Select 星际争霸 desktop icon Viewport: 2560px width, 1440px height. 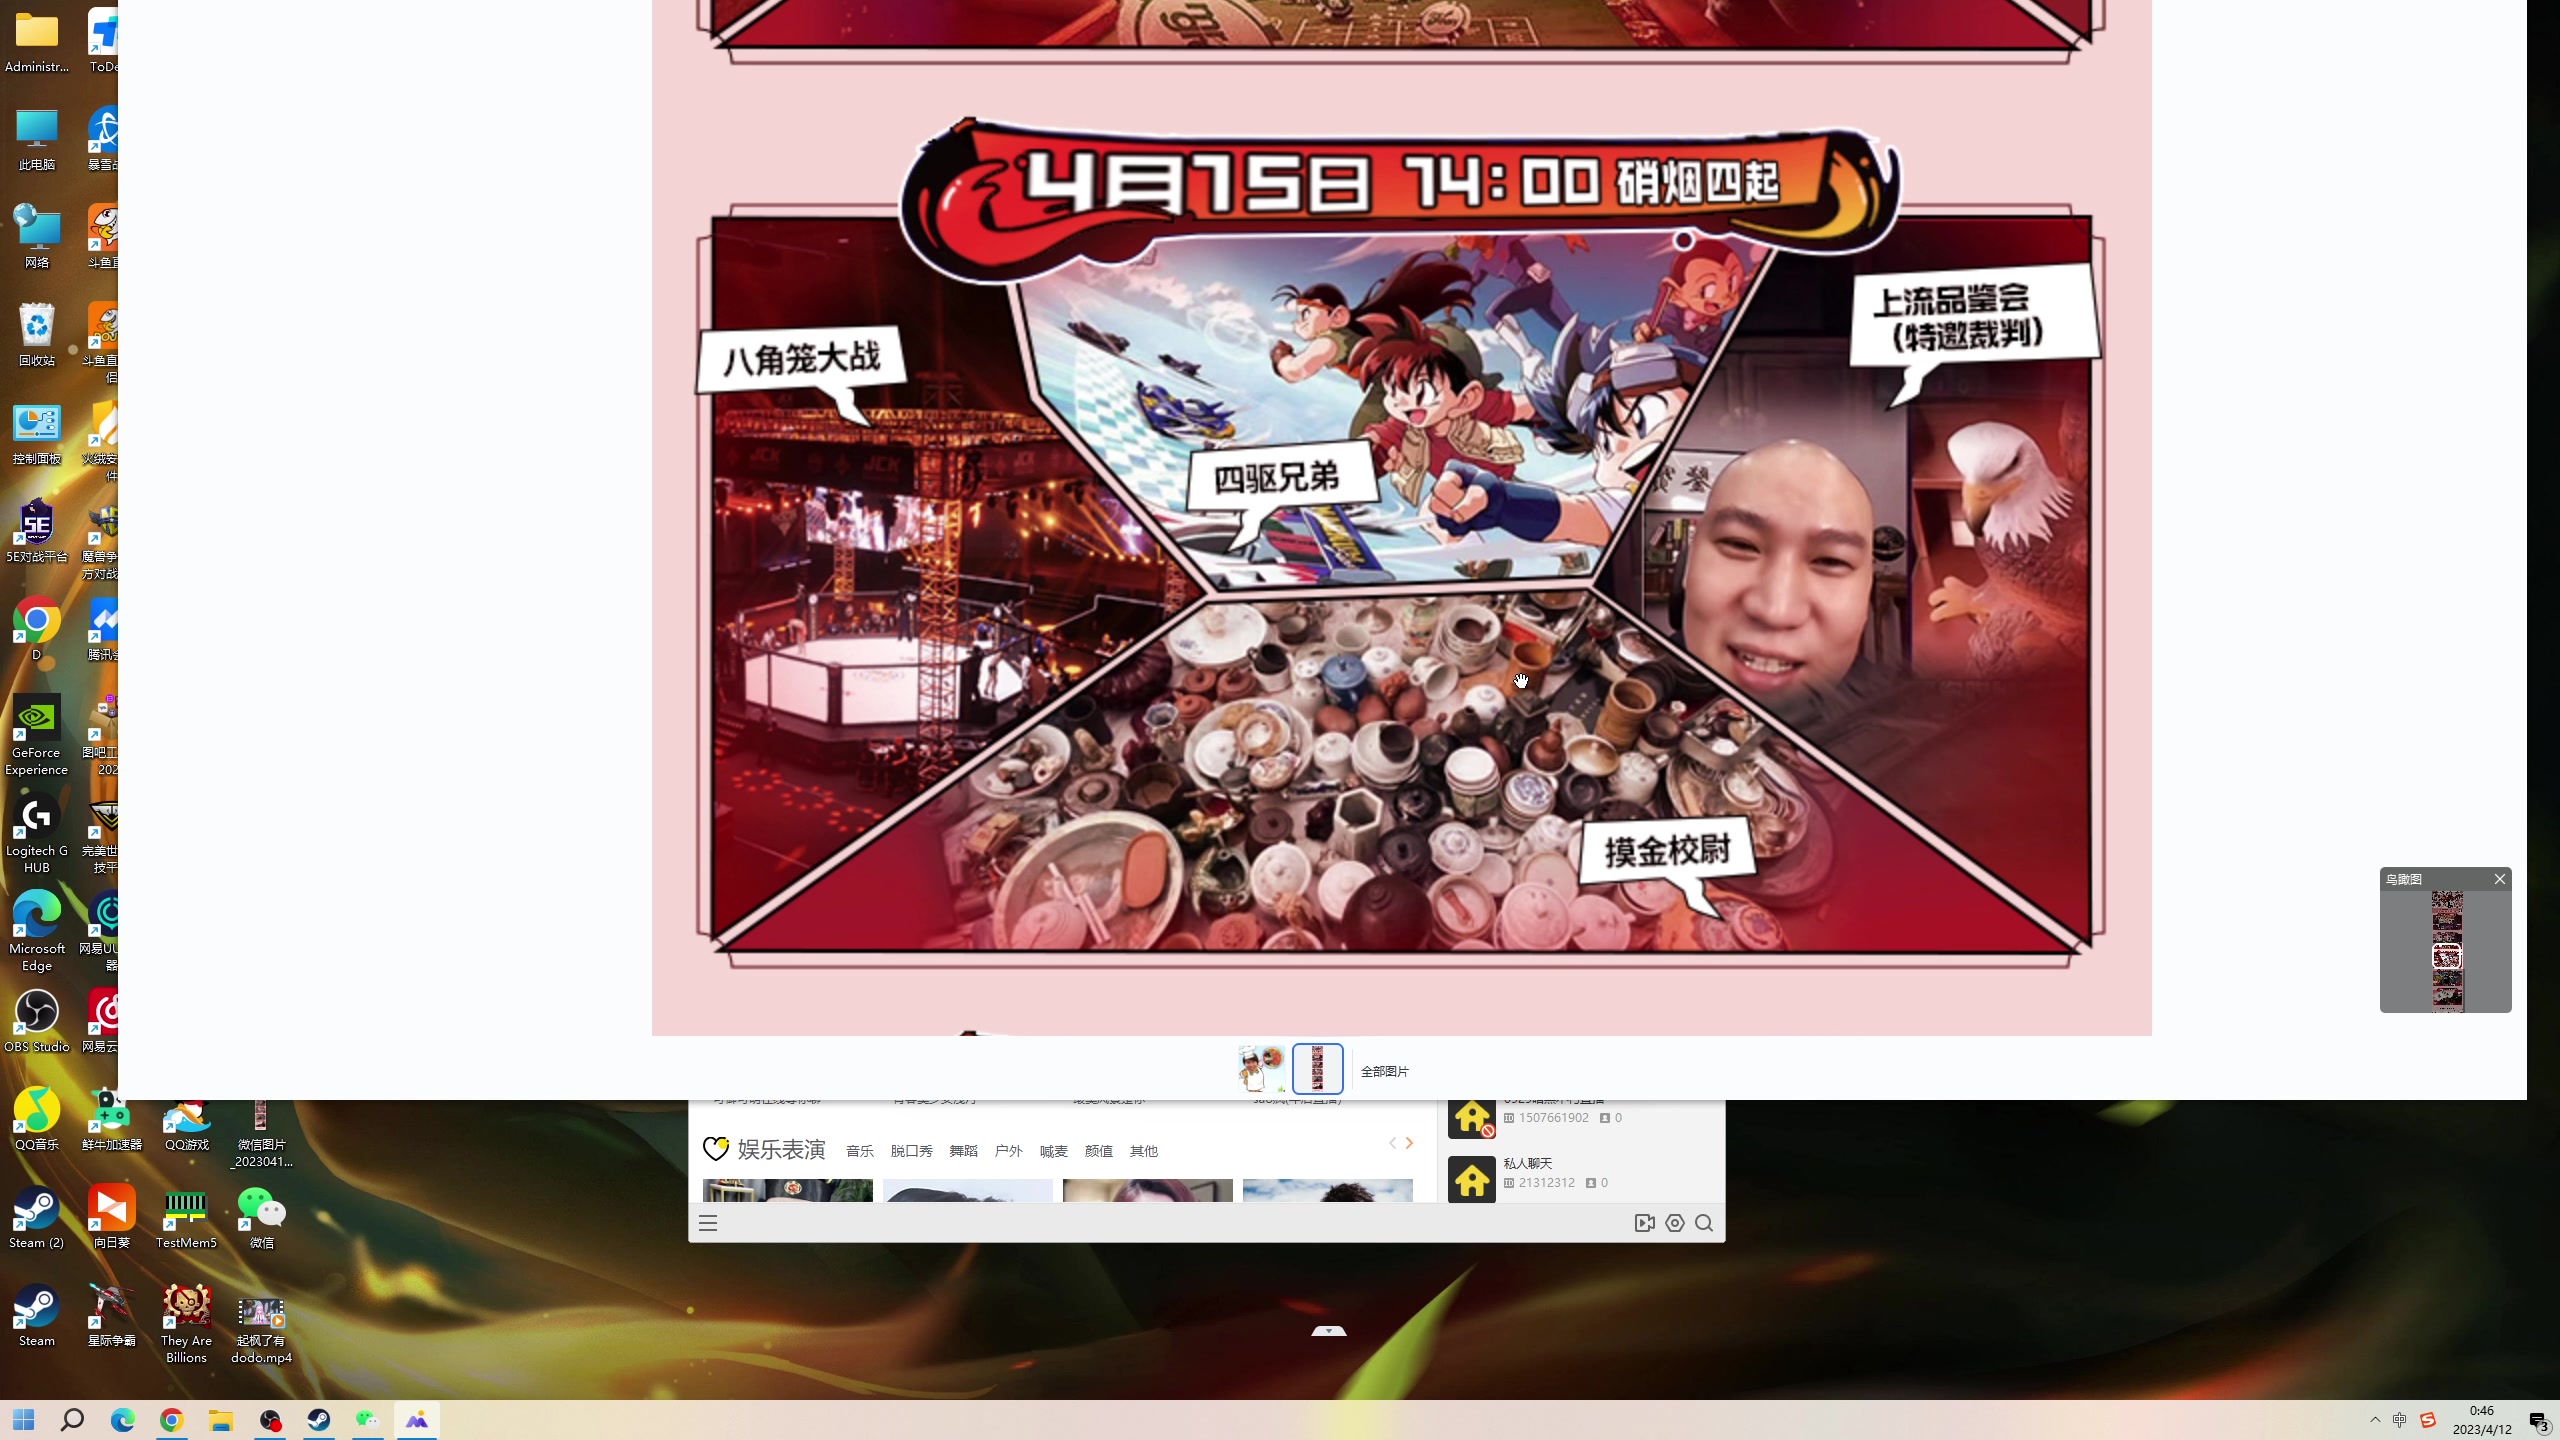[x=112, y=1316]
